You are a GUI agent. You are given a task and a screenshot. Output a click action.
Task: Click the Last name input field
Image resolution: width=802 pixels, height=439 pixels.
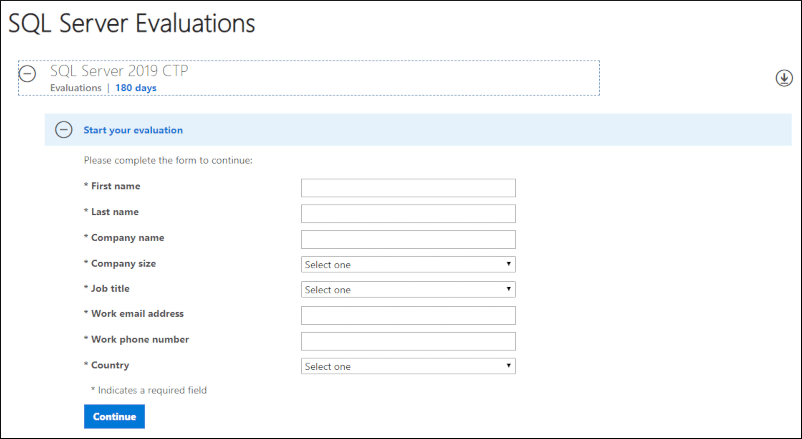(x=408, y=214)
